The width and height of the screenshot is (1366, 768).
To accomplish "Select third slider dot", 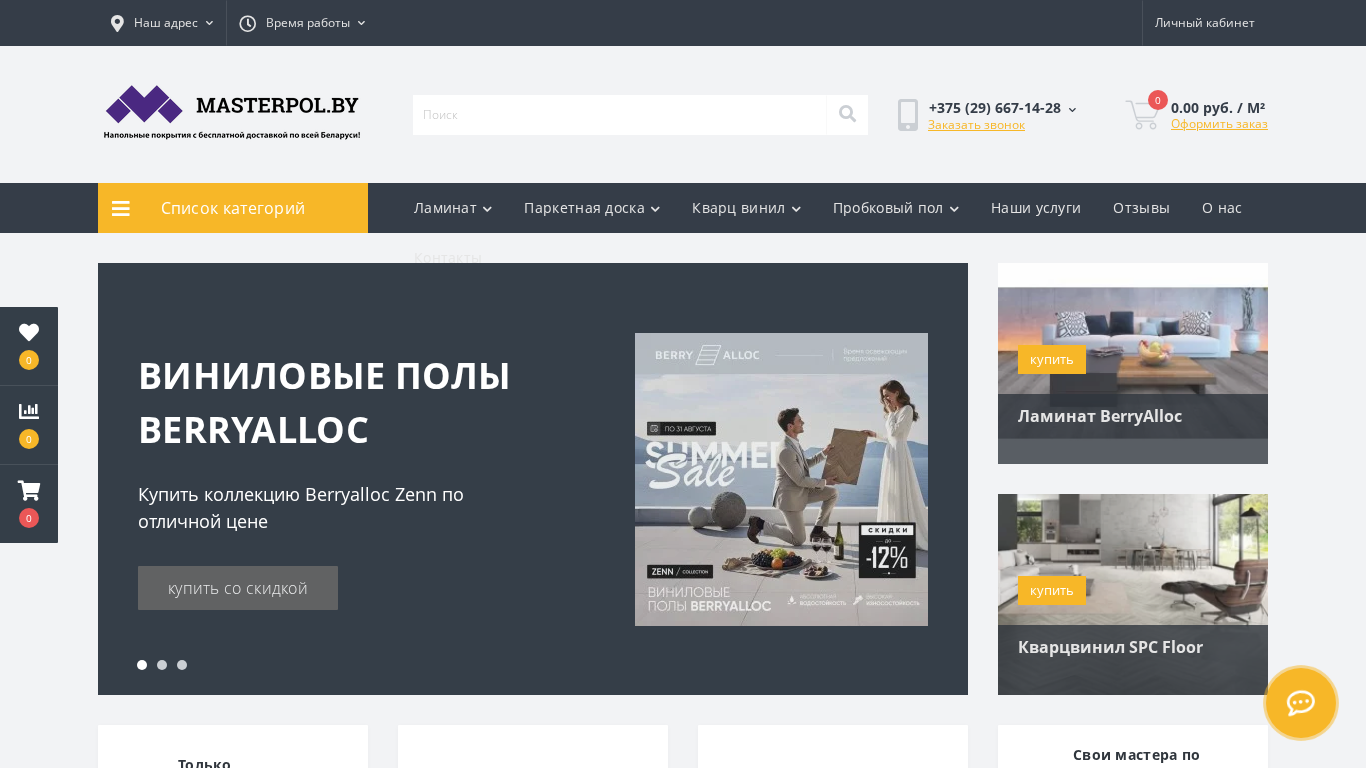I will (182, 665).
